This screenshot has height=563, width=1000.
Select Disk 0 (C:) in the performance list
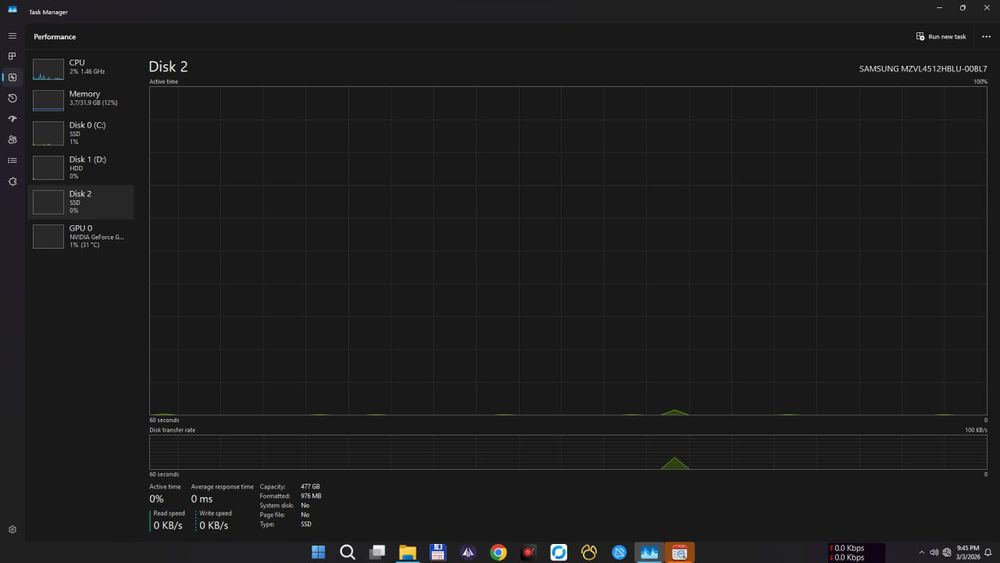[x=81, y=133]
